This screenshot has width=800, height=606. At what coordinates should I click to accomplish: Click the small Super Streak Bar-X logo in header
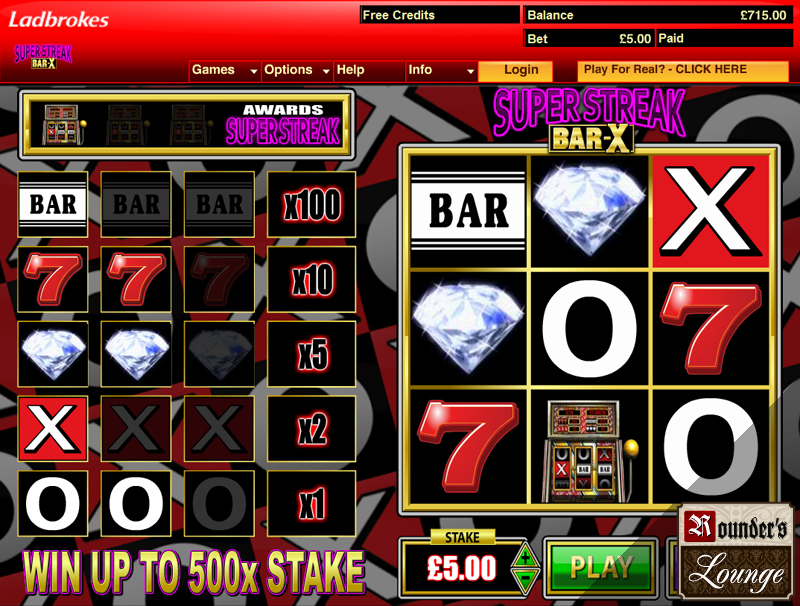click(x=43, y=57)
